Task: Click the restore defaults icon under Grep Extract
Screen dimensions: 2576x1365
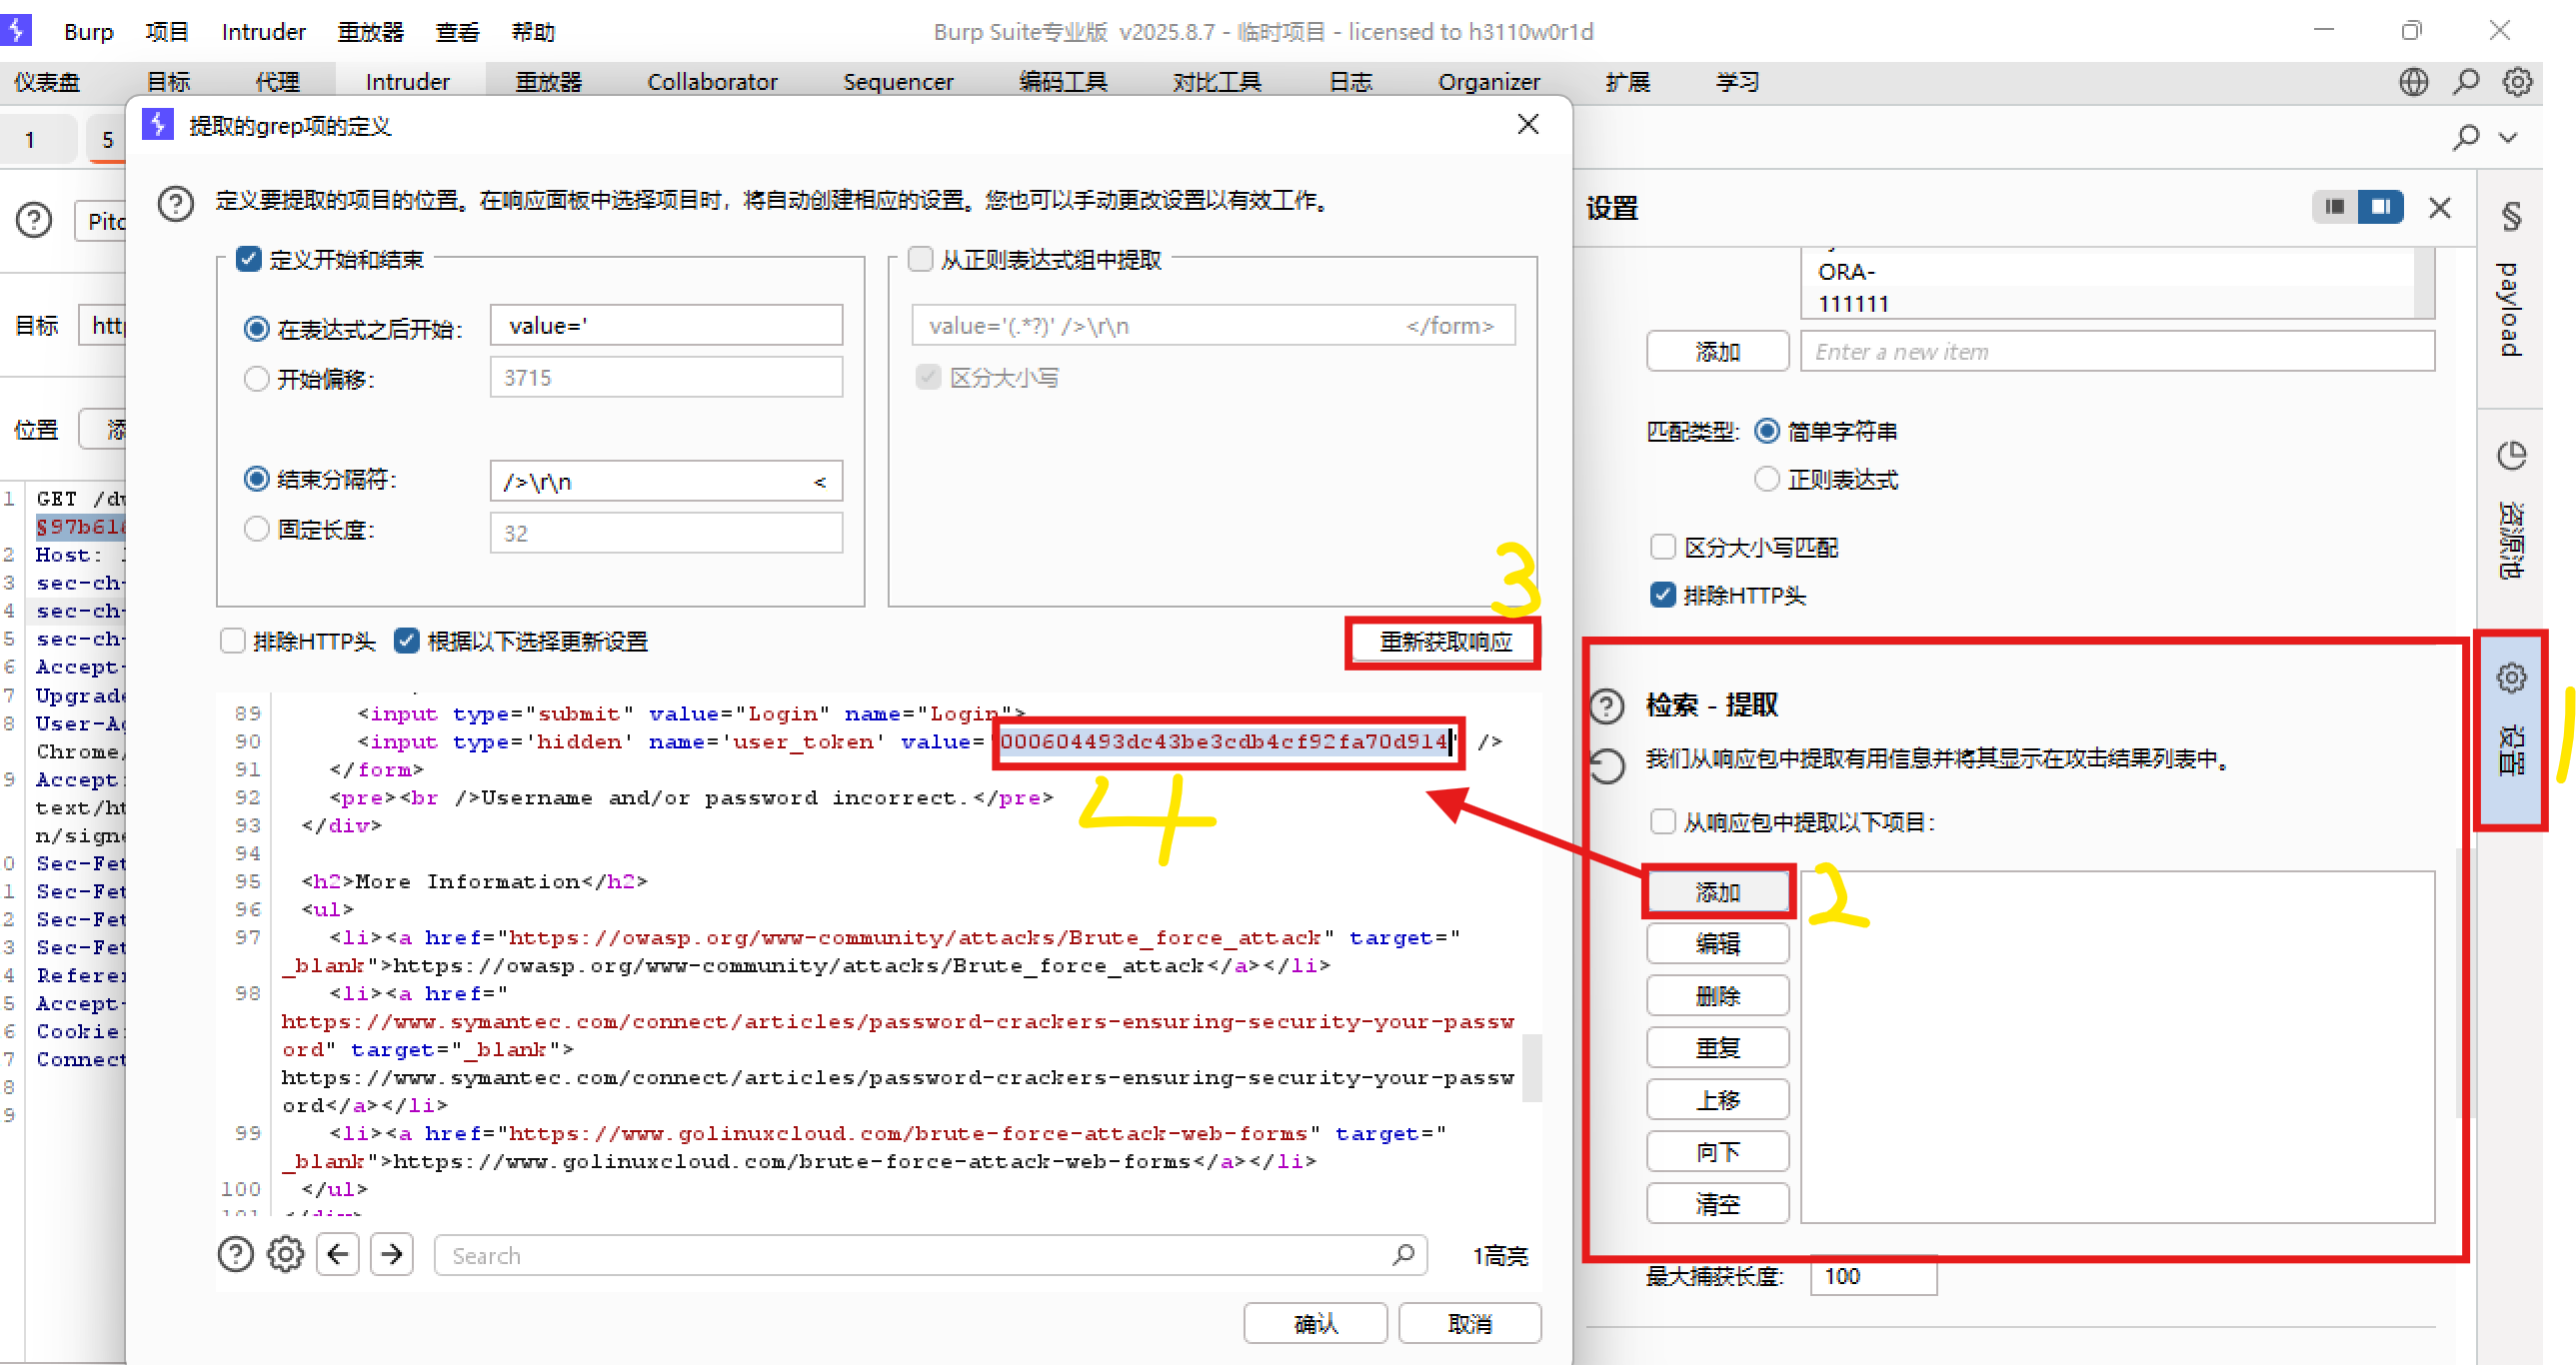Action: pyautogui.click(x=1607, y=767)
